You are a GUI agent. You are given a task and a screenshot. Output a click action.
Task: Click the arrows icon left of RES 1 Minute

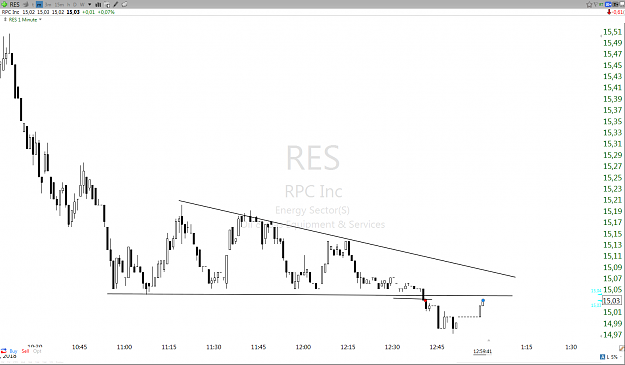click(5, 19)
